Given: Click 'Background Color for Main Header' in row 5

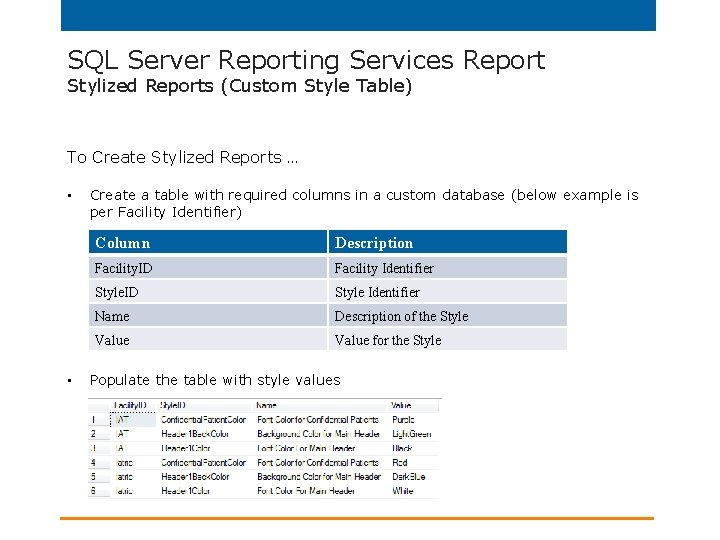Looking at the screenshot, I should [319, 477].
